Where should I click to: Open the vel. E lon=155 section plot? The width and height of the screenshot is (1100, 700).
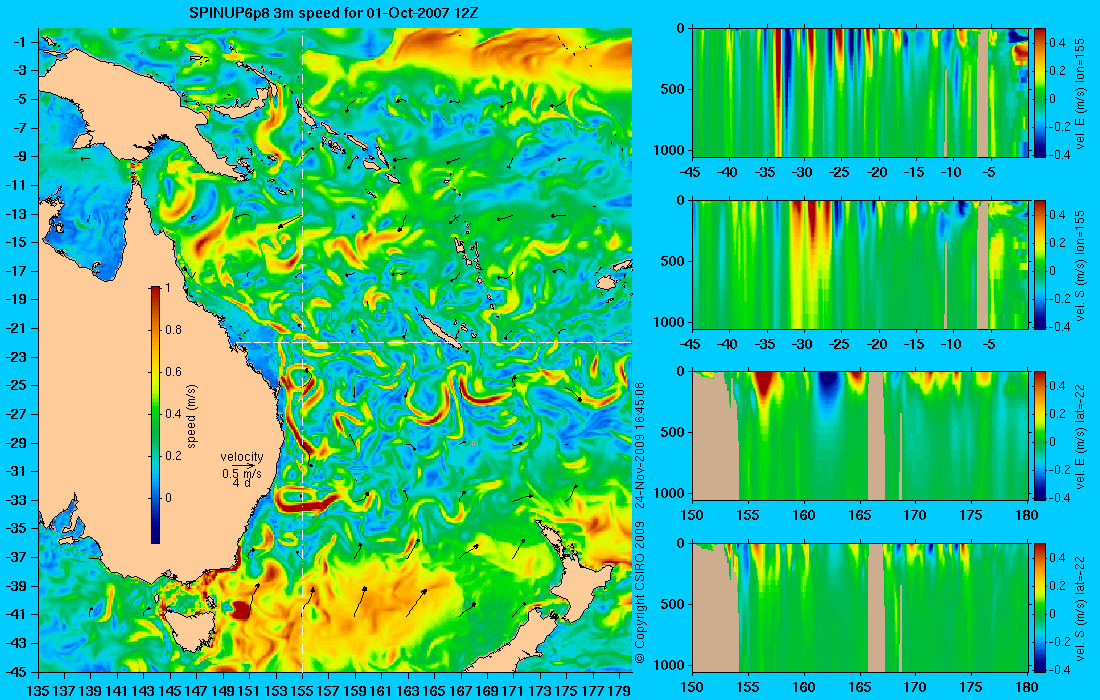tap(860, 93)
